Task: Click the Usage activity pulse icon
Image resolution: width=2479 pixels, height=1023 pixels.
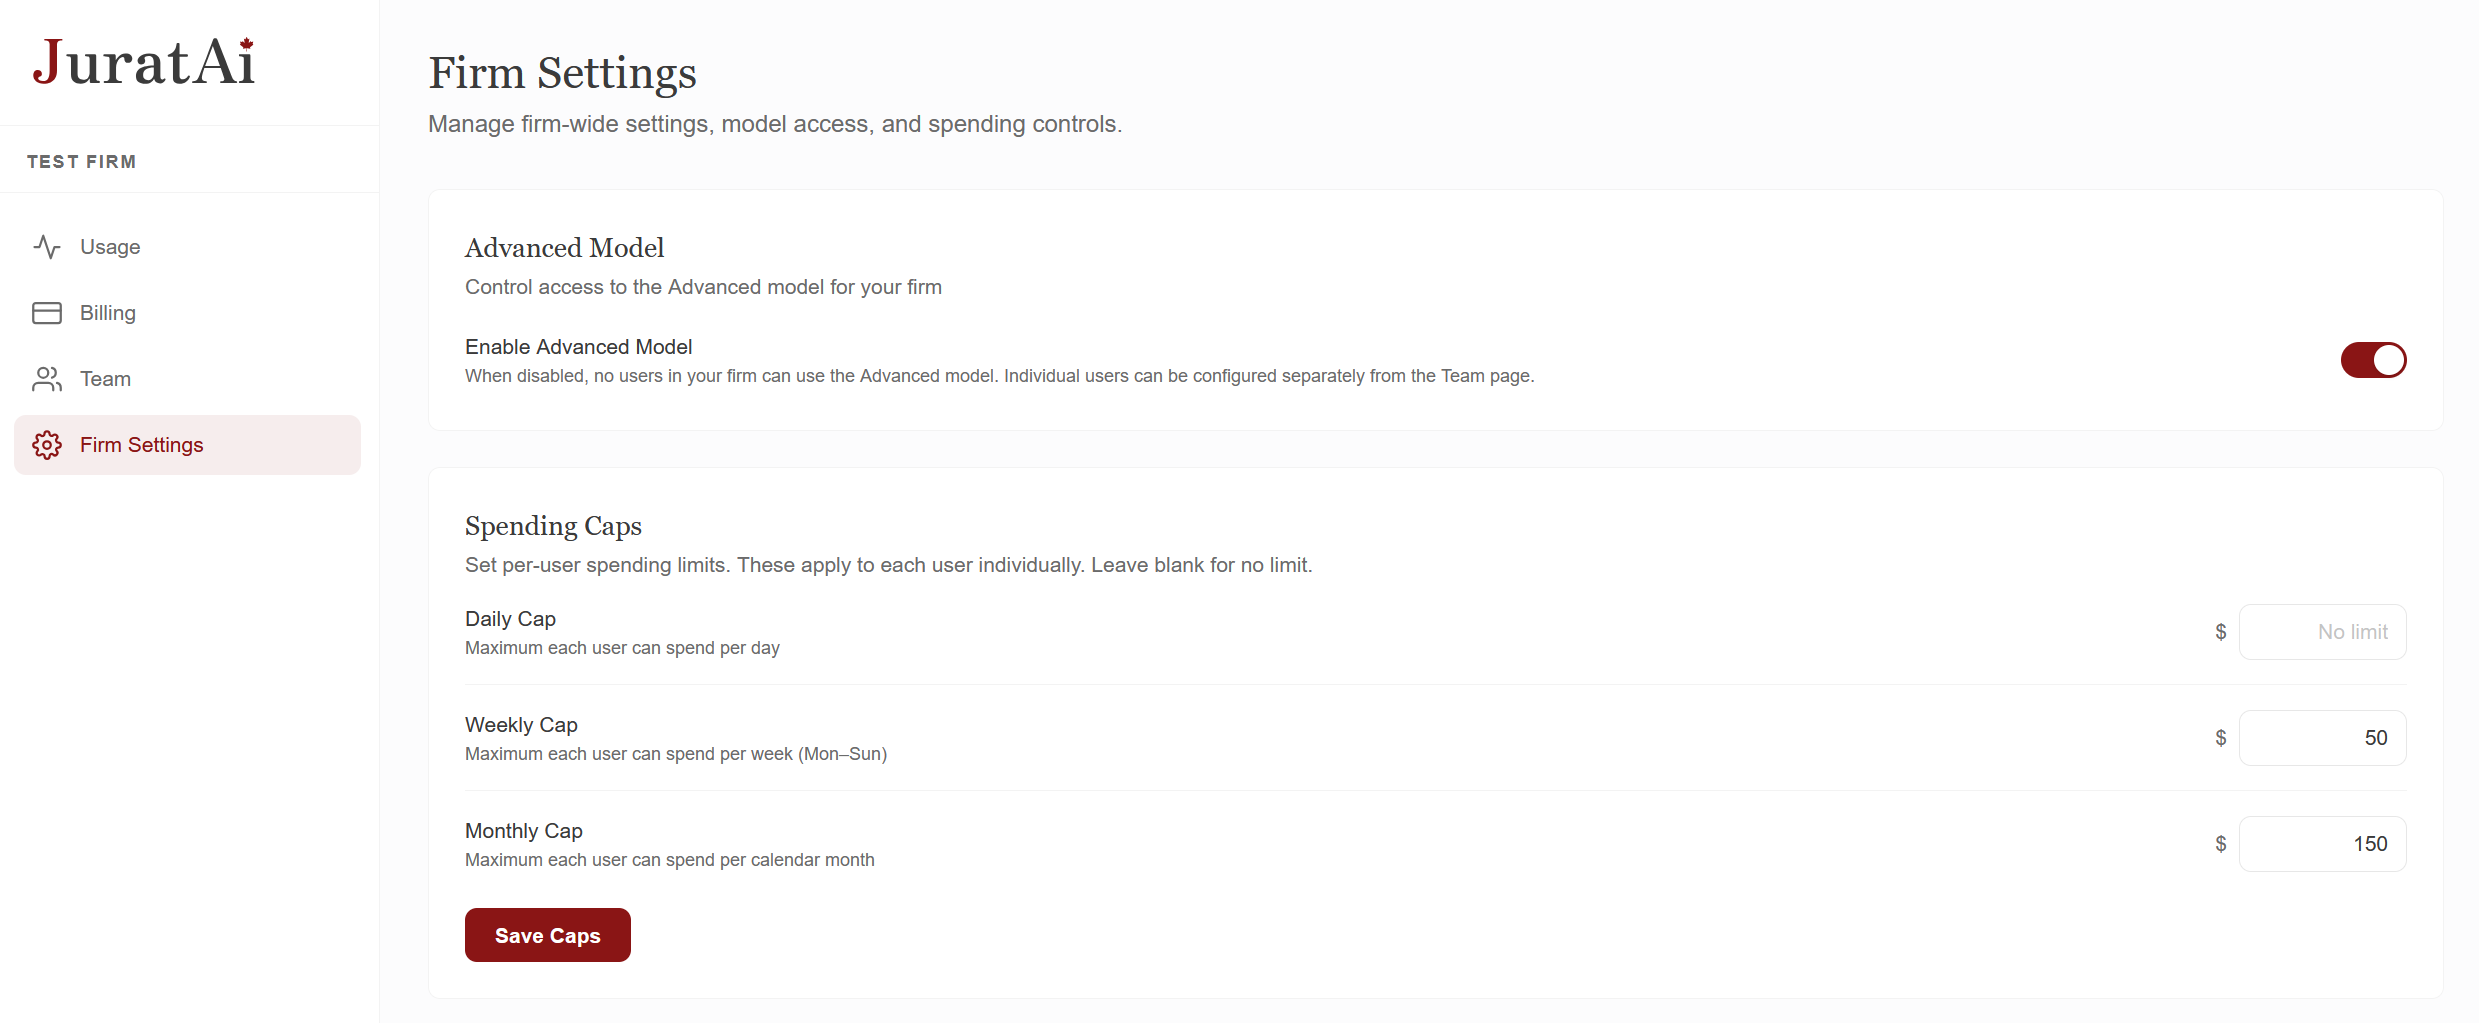Action: click(x=47, y=247)
